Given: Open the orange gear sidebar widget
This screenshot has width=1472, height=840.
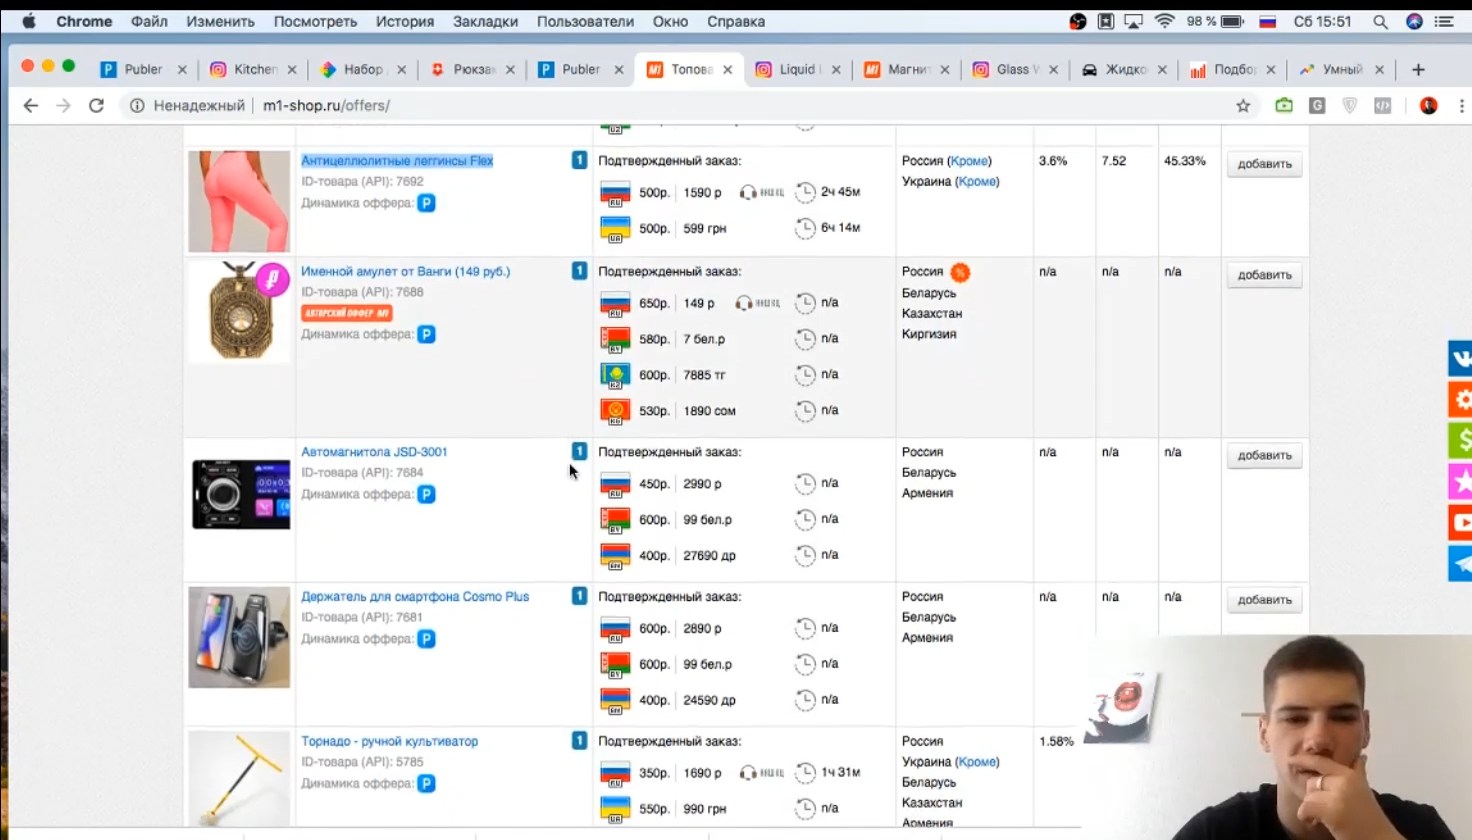Looking at the screenshot, I should [1461, 399].
